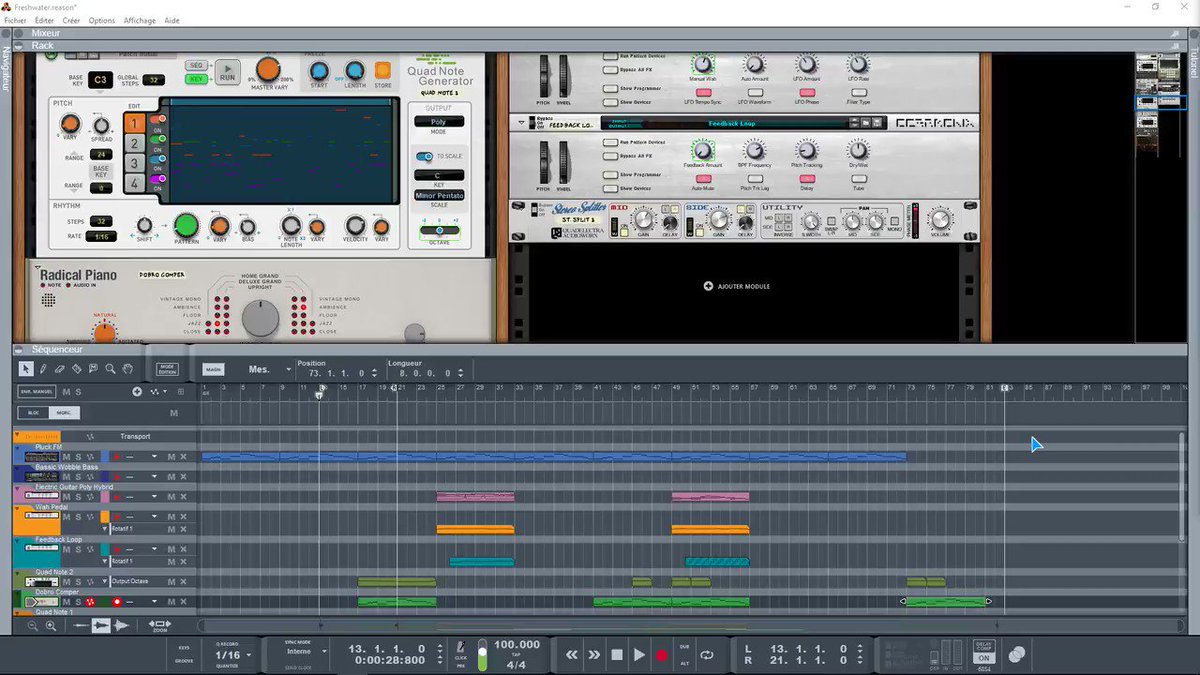Viewport: 1200px width, 675px height.
Task: Select the Pencil tool in sequencer toolbar
Action: point(43,369)
